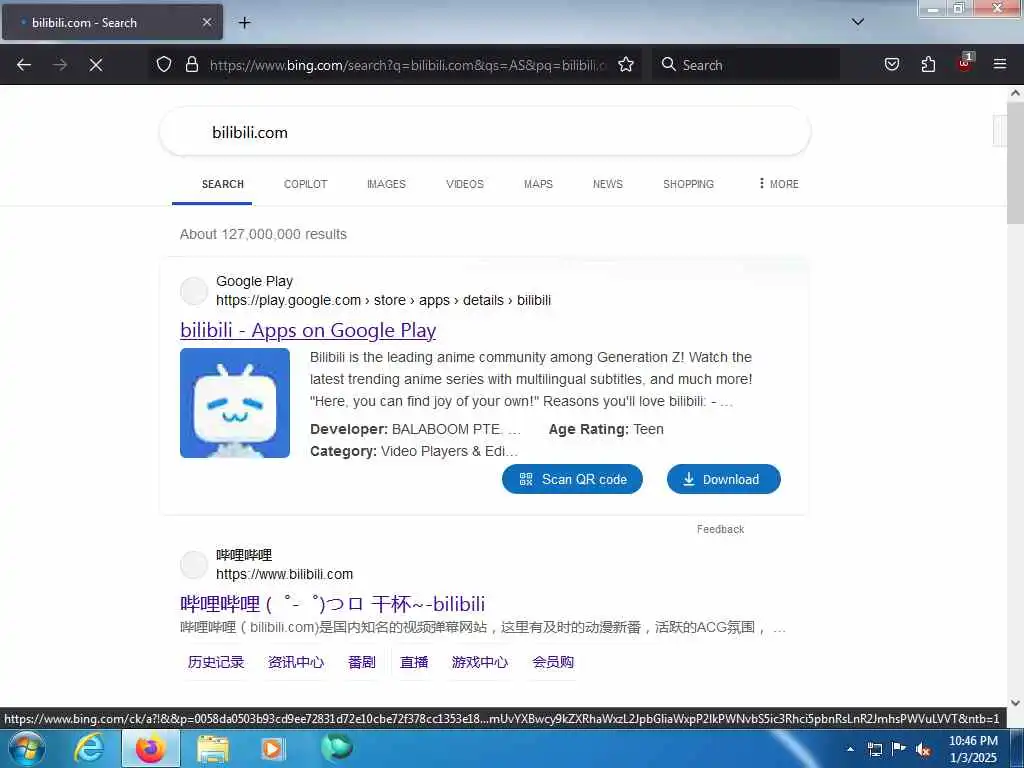
Task: Click the bilibili app icon thumbnail
Action: (235, 403)
